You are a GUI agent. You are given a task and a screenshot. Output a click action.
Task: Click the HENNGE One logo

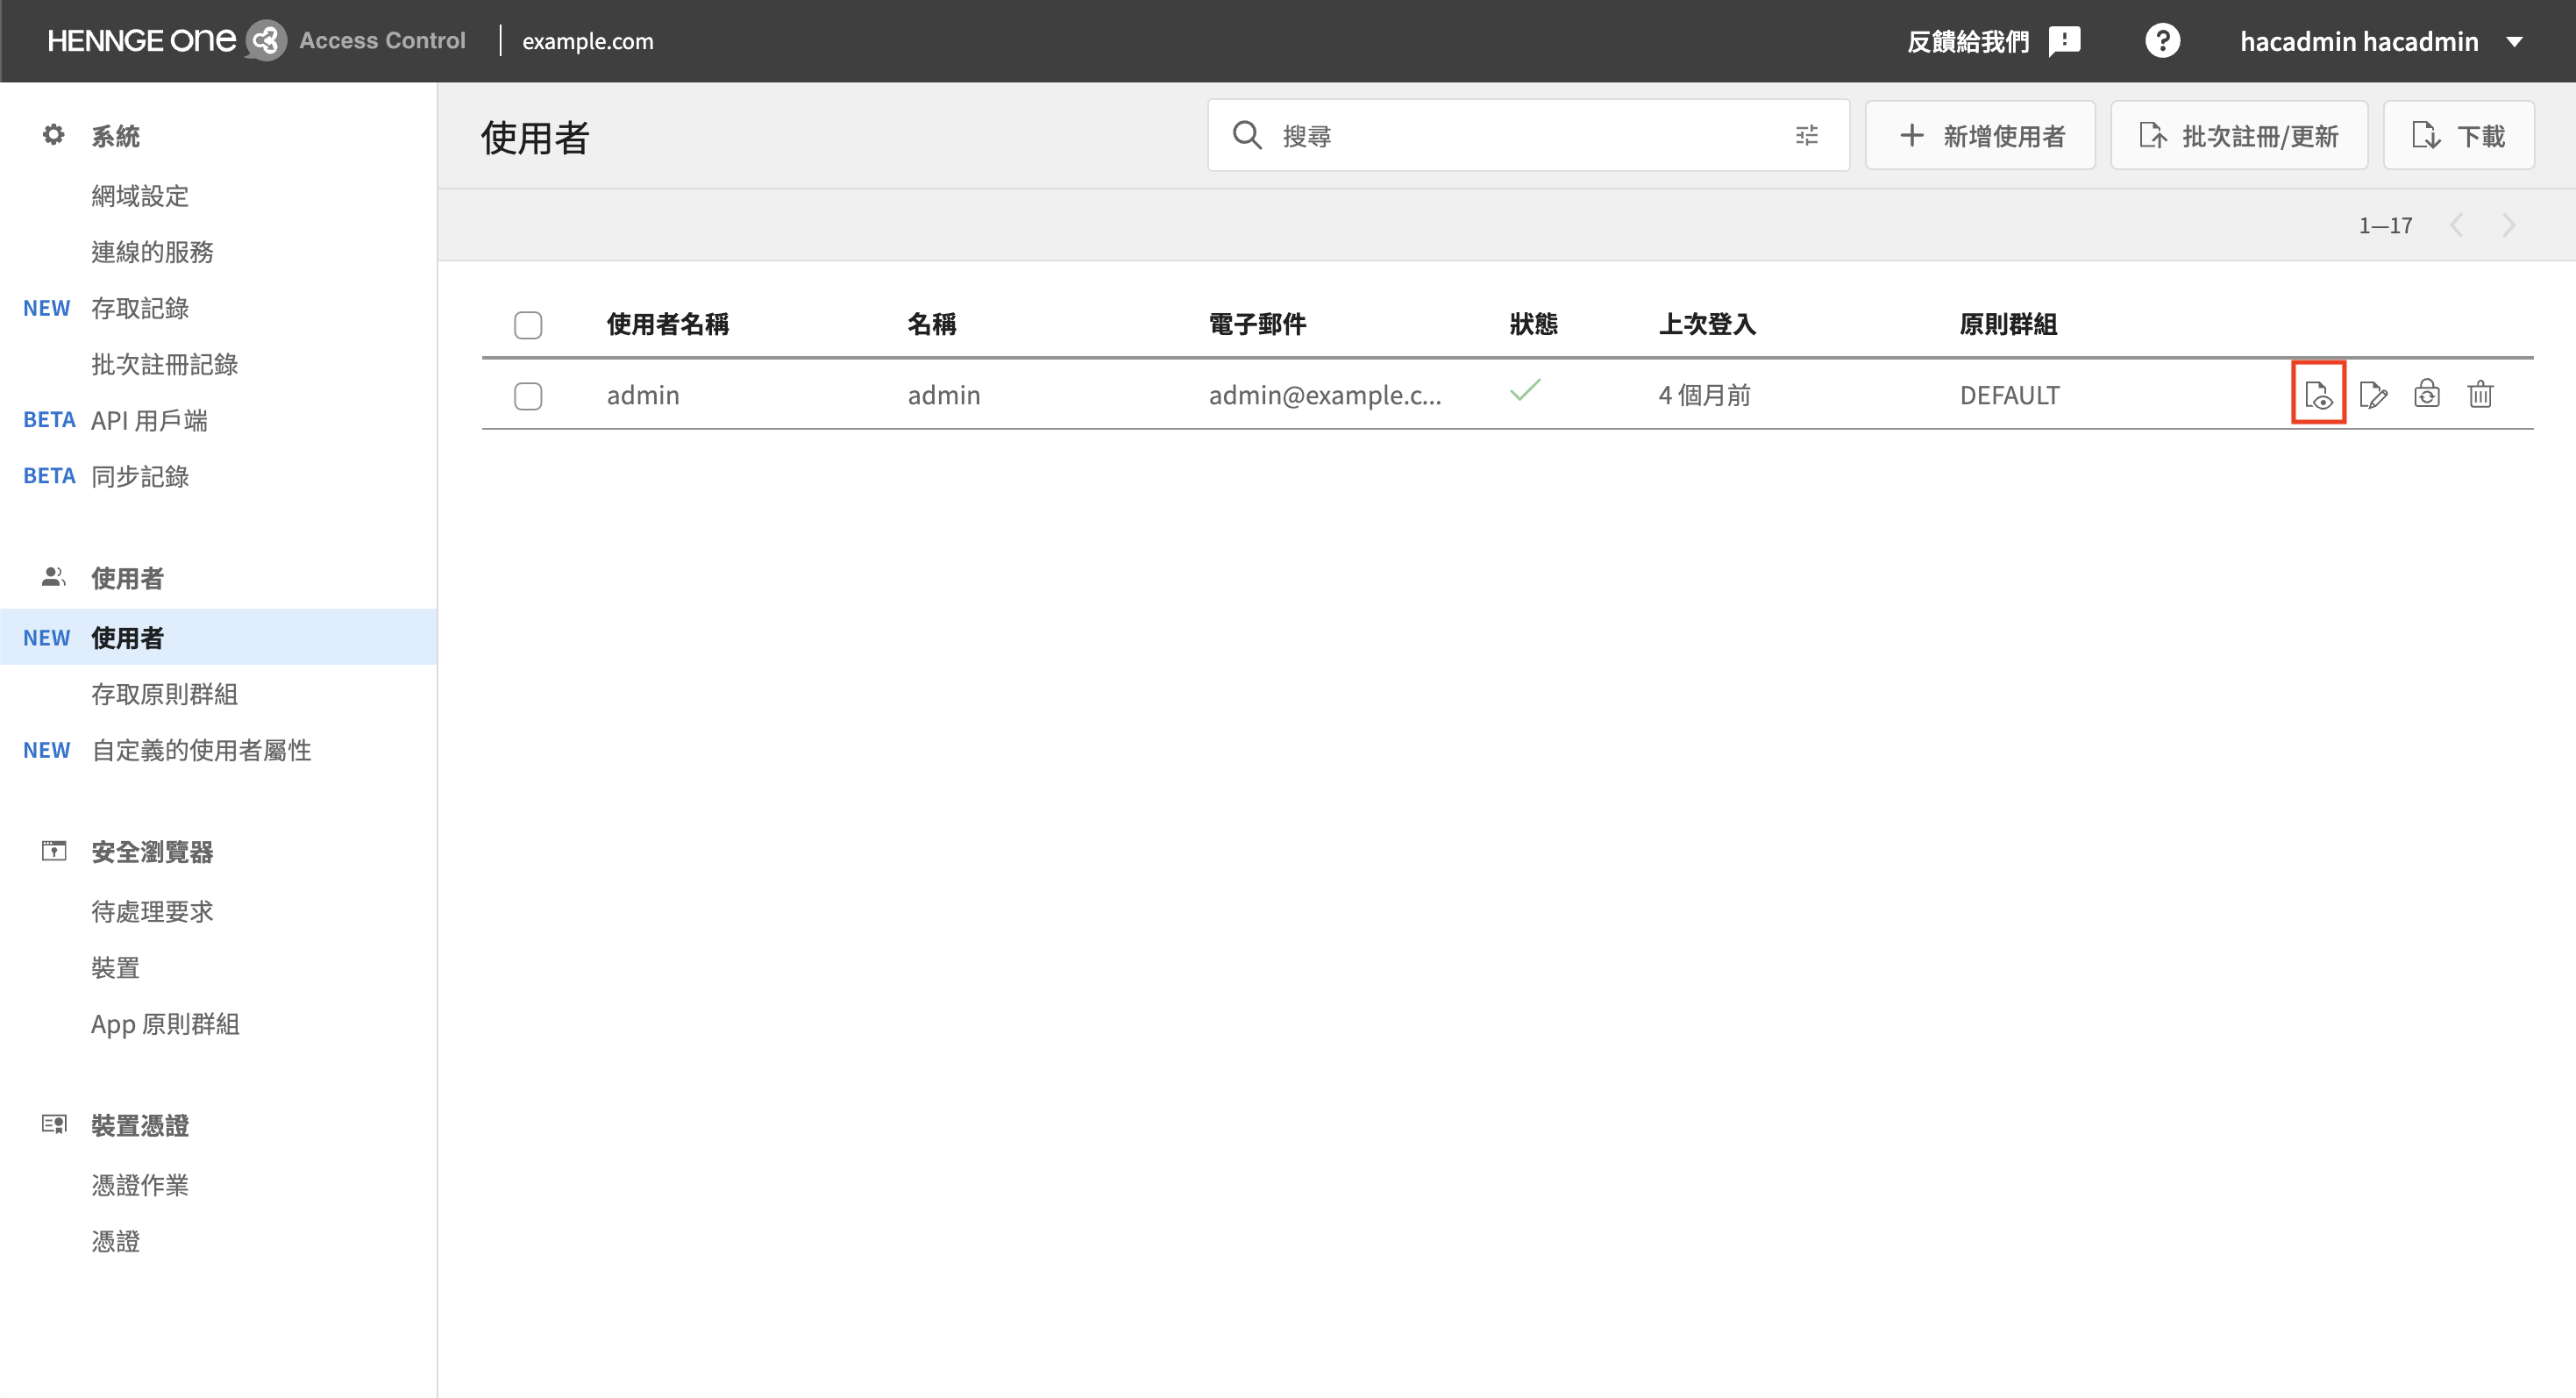[x=167, y=40]
